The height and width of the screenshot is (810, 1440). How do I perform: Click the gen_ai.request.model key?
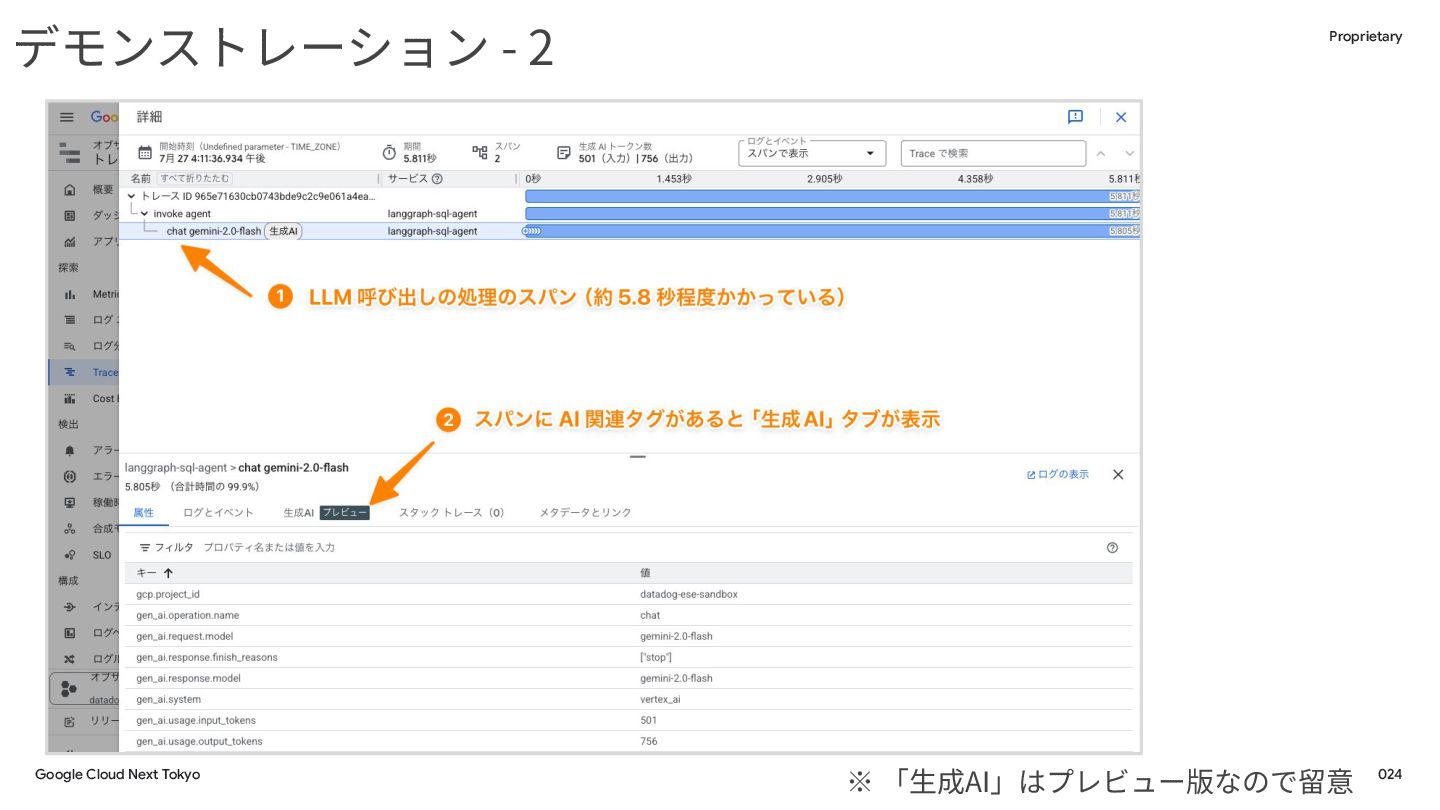[185, 636]
